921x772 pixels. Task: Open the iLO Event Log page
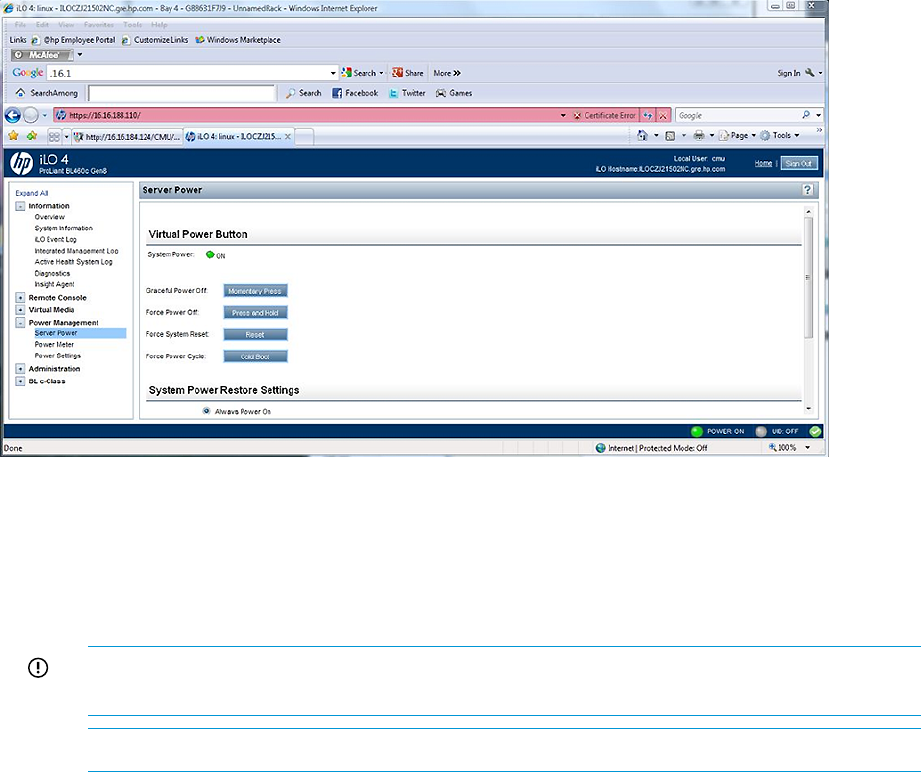pyautogui.click(x=56, y=239)
